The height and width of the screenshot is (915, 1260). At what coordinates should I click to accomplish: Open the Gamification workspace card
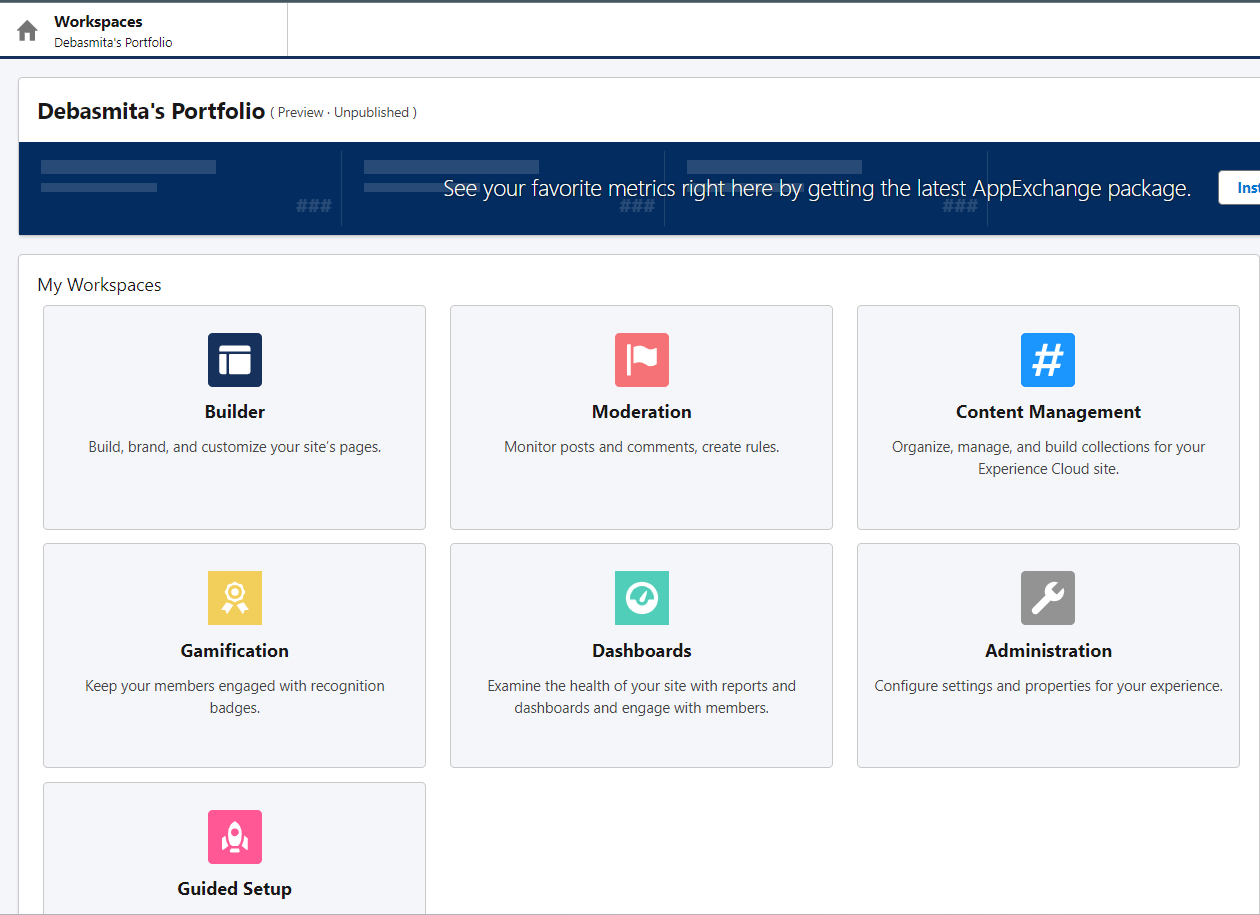coord(234,655)
